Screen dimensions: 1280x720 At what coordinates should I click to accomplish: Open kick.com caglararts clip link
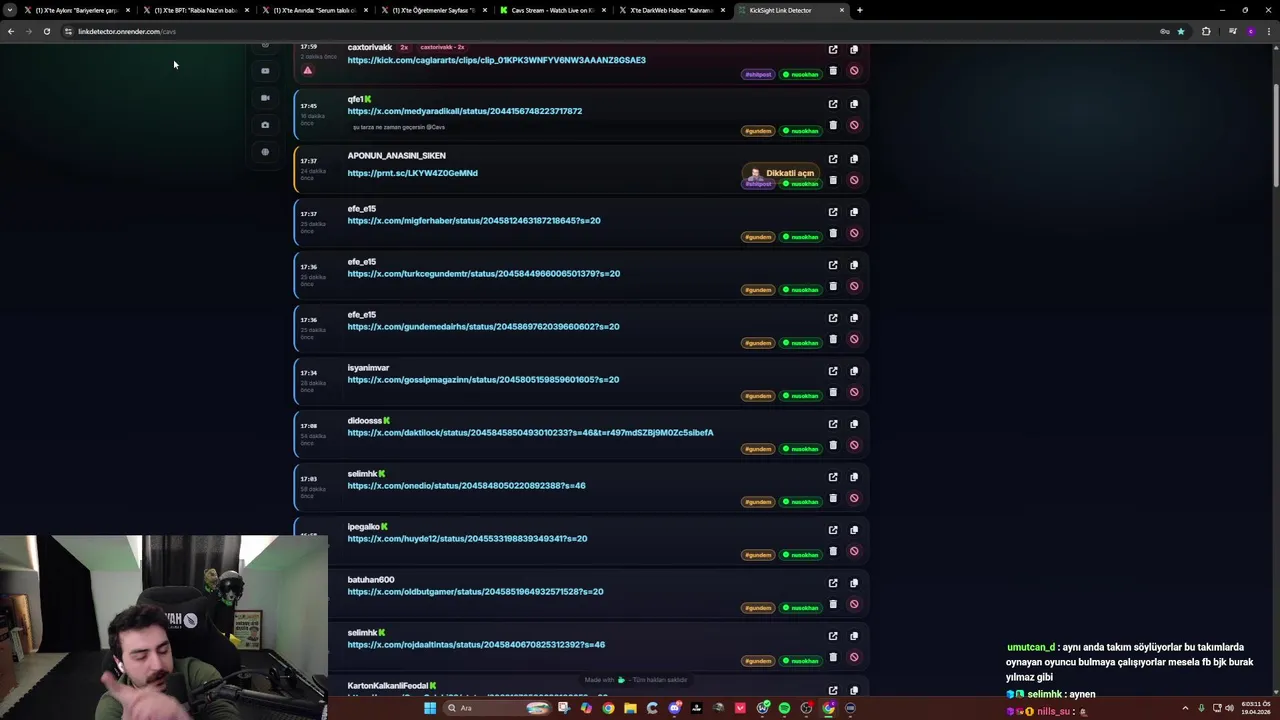[496, 60]
